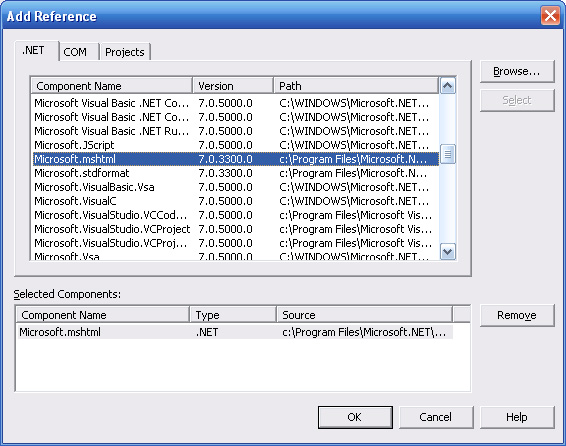Click the path cell of Microsoft.VisualC row
The height and width of the screenshot is (446, 566).
[x=354, y=201]
